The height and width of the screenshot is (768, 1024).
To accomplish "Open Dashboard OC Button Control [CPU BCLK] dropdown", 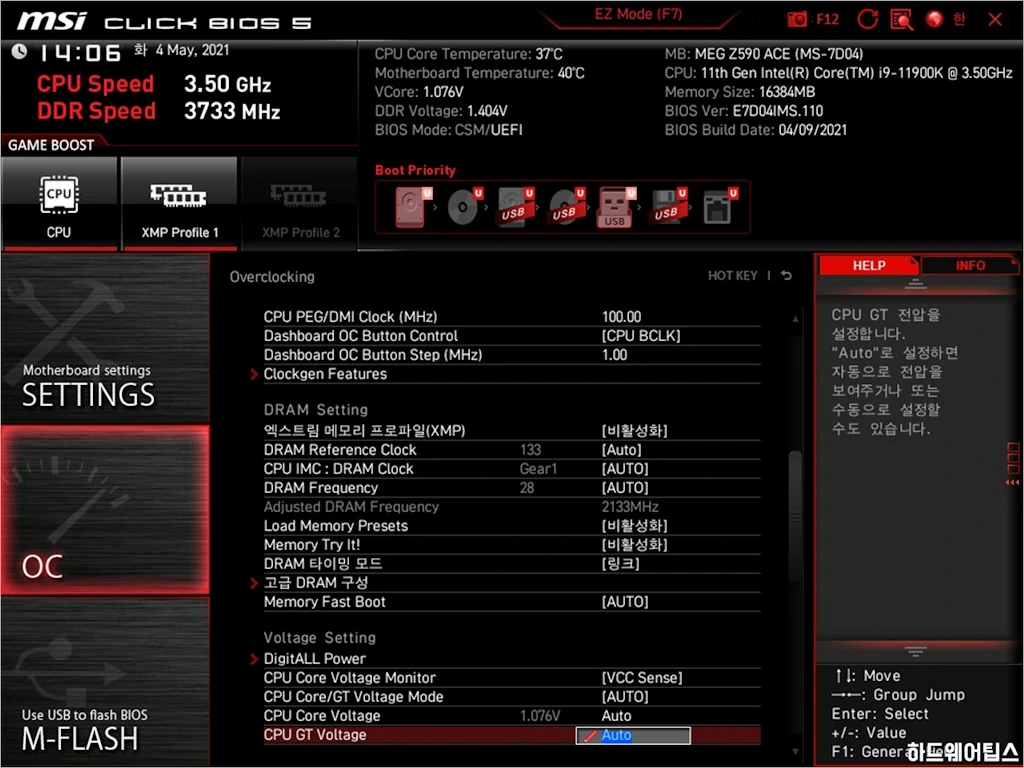I will (641, 336).
